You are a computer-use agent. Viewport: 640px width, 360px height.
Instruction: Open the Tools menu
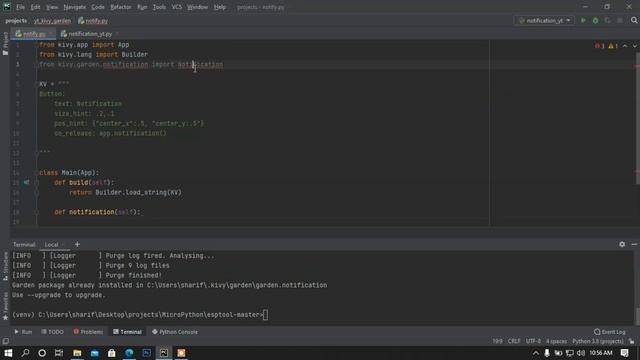(159, 7)
